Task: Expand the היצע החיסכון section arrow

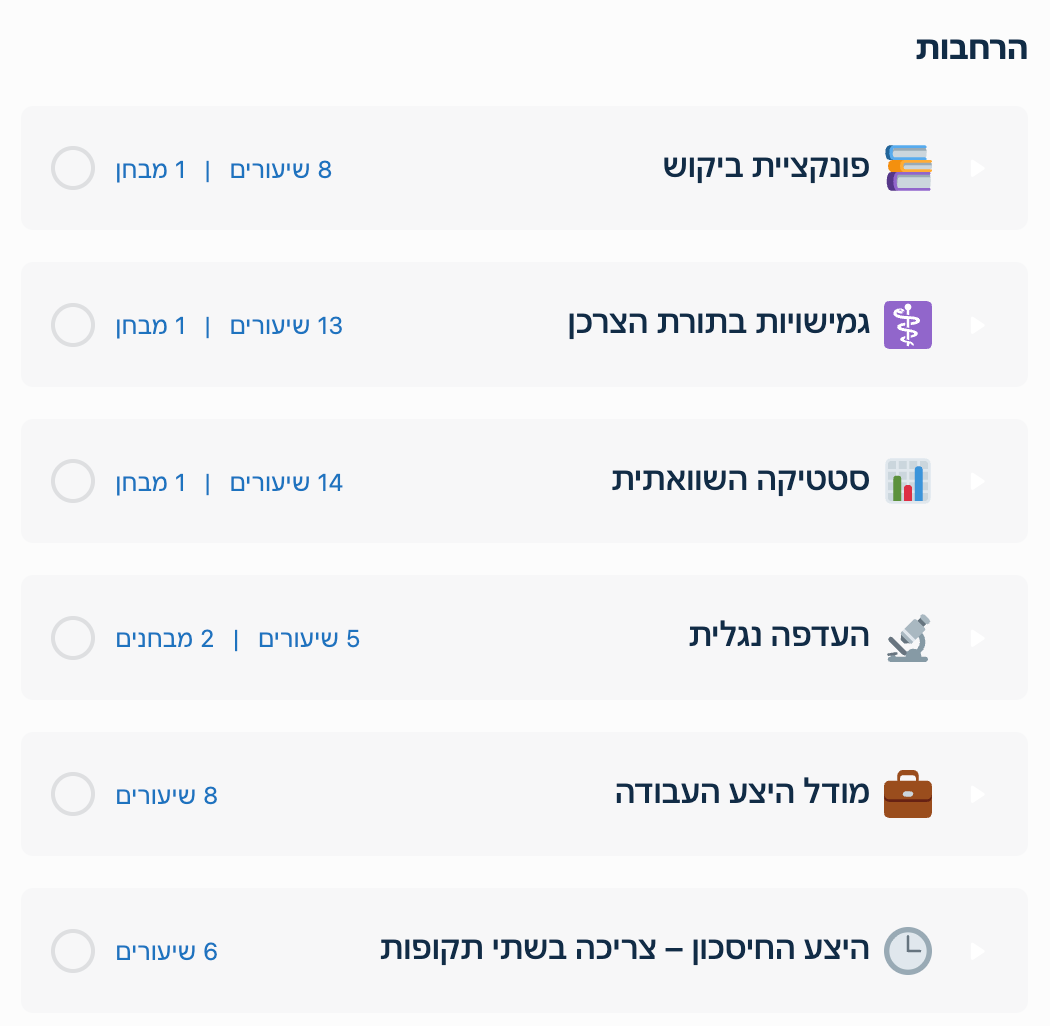Action: (x=978, y=951)
